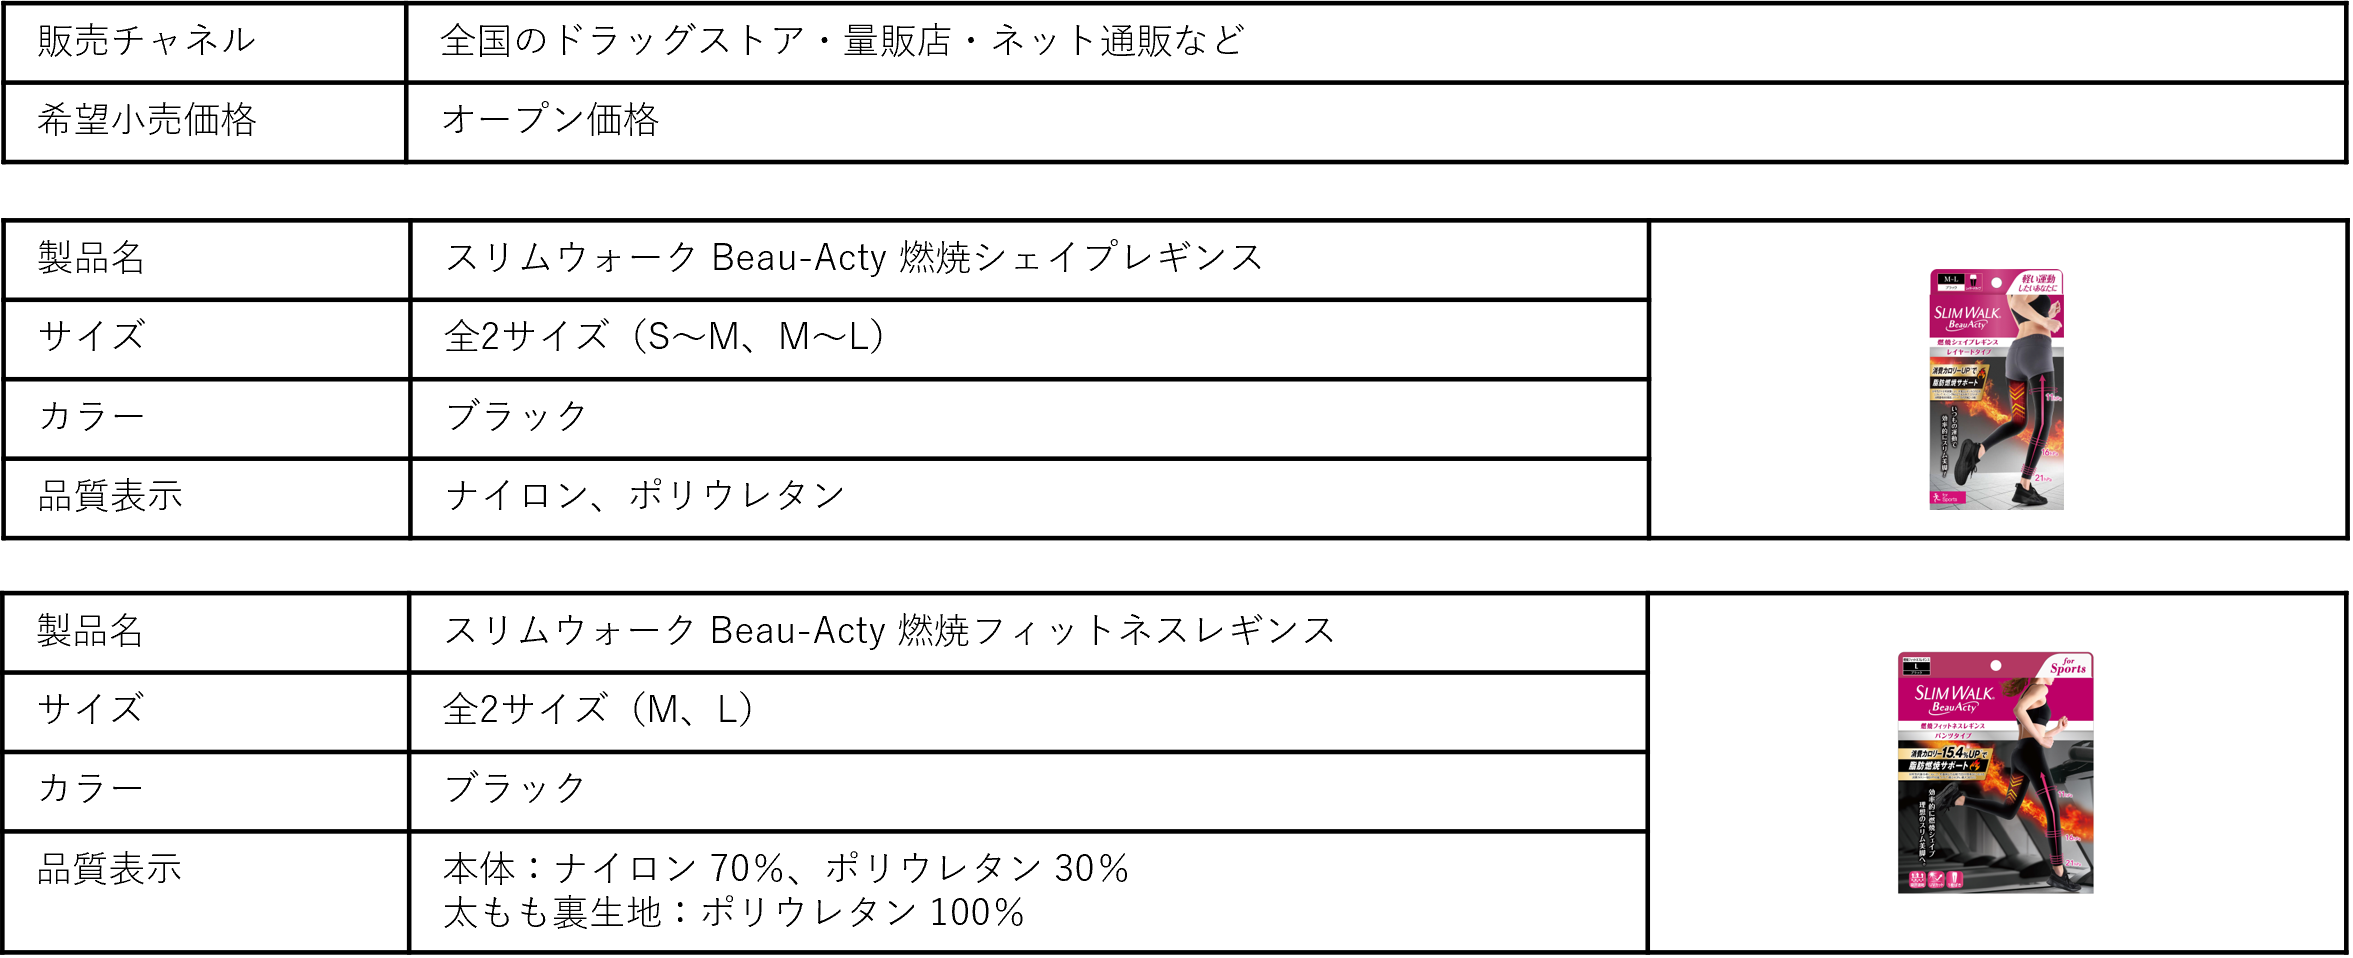Click 太もも裏生地：ポリウレタン 100% line
Screen dimensions: 2353x958
tap(733, 912)
